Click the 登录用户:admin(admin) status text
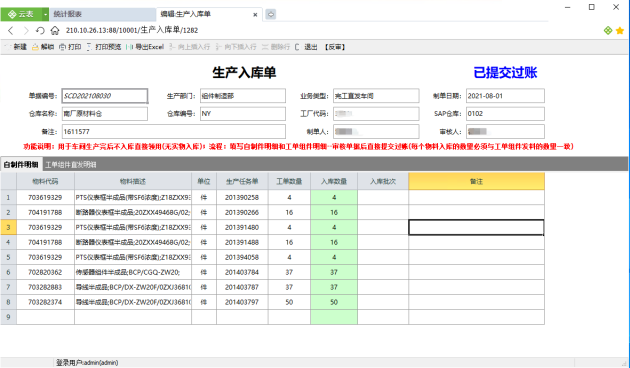This screenshot has width=630, height=368. click(87, 363)
